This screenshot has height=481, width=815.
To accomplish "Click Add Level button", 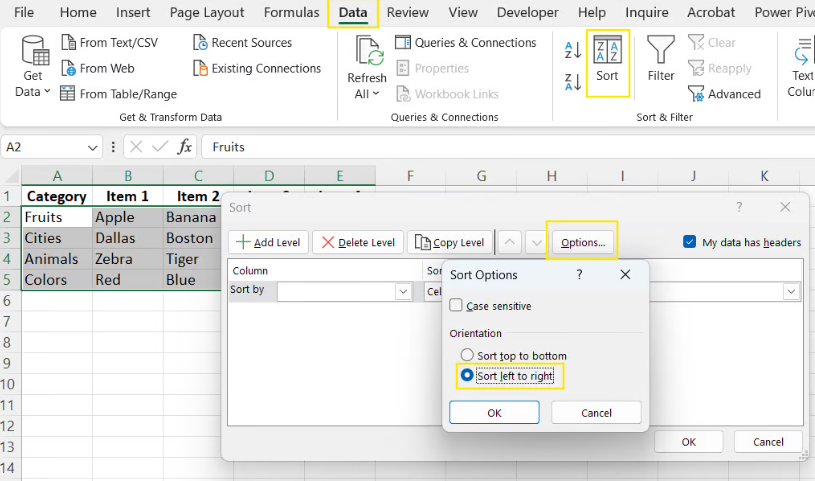I will [269, 242].
